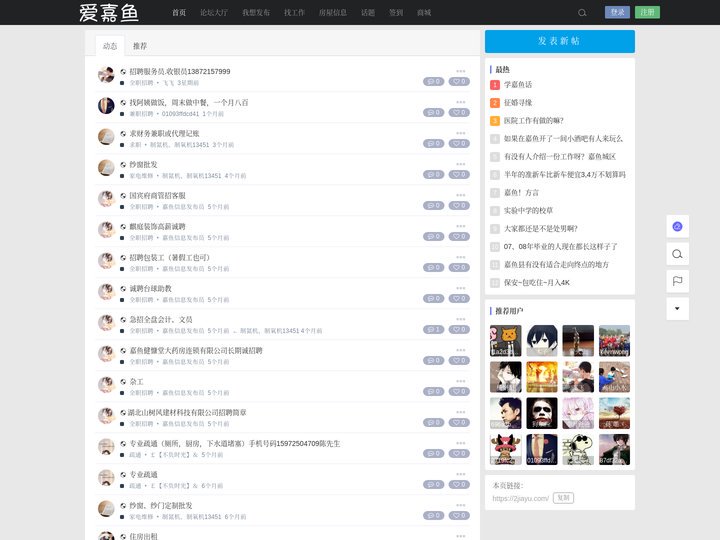Open the 话题 menu item
This screenshot has height=540, width=720.
pos(368,13)
